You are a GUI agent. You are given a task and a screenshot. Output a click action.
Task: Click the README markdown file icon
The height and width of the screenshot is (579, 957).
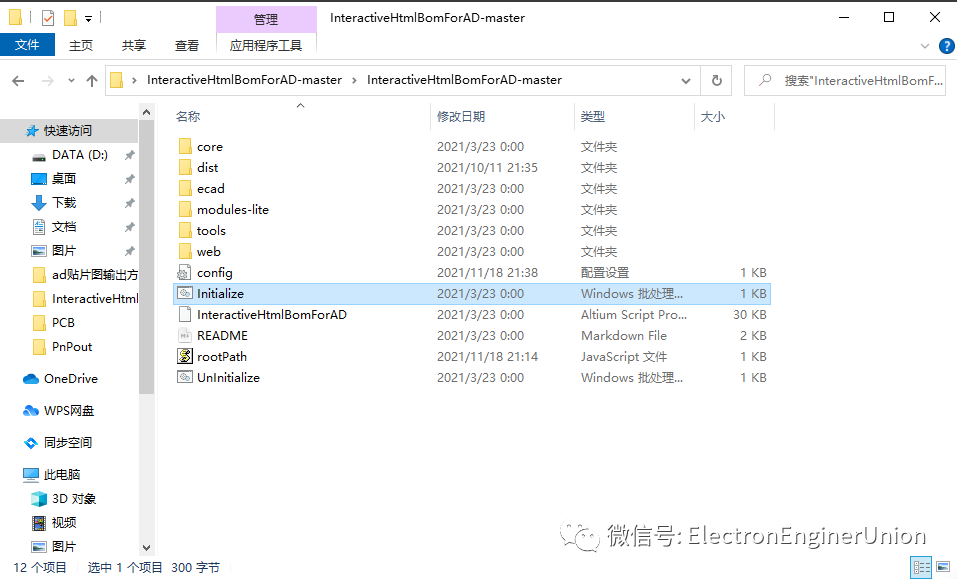(184, 336)
